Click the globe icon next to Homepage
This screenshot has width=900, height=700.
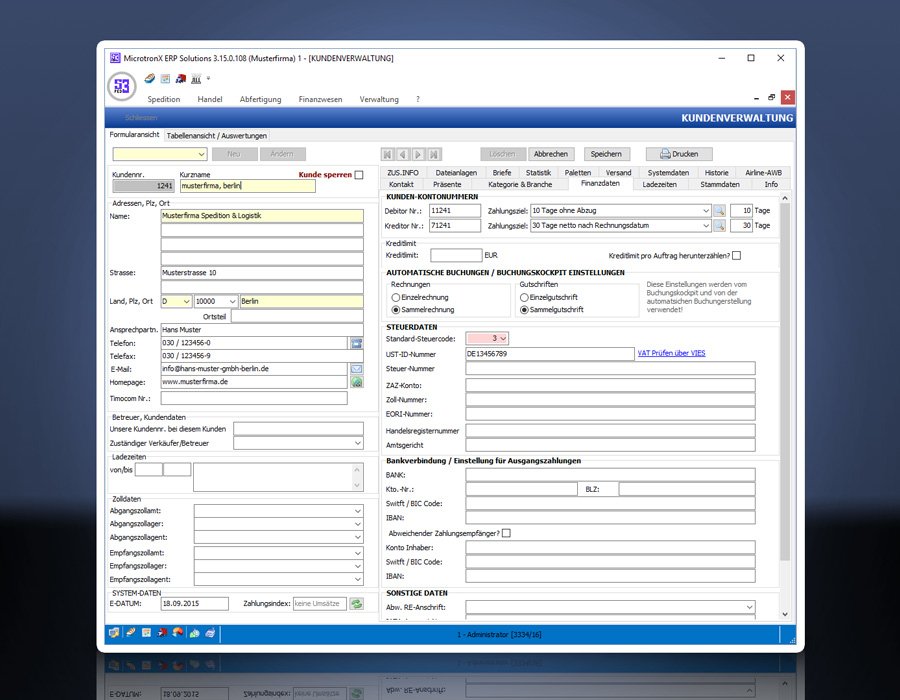pyautogui.click(x=356, y=382)
